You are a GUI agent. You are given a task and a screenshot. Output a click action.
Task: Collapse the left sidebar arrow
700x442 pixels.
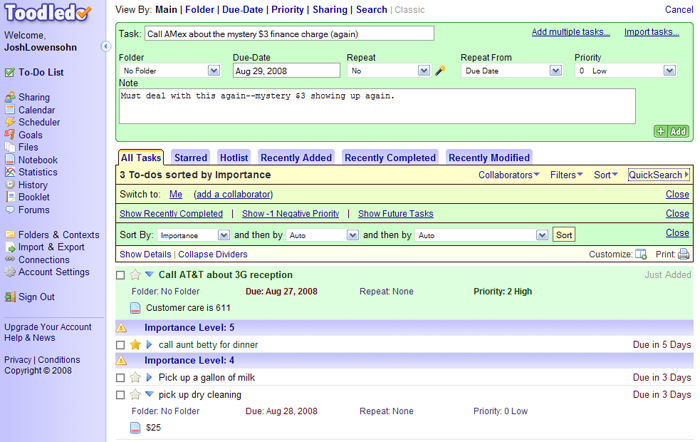106,47
